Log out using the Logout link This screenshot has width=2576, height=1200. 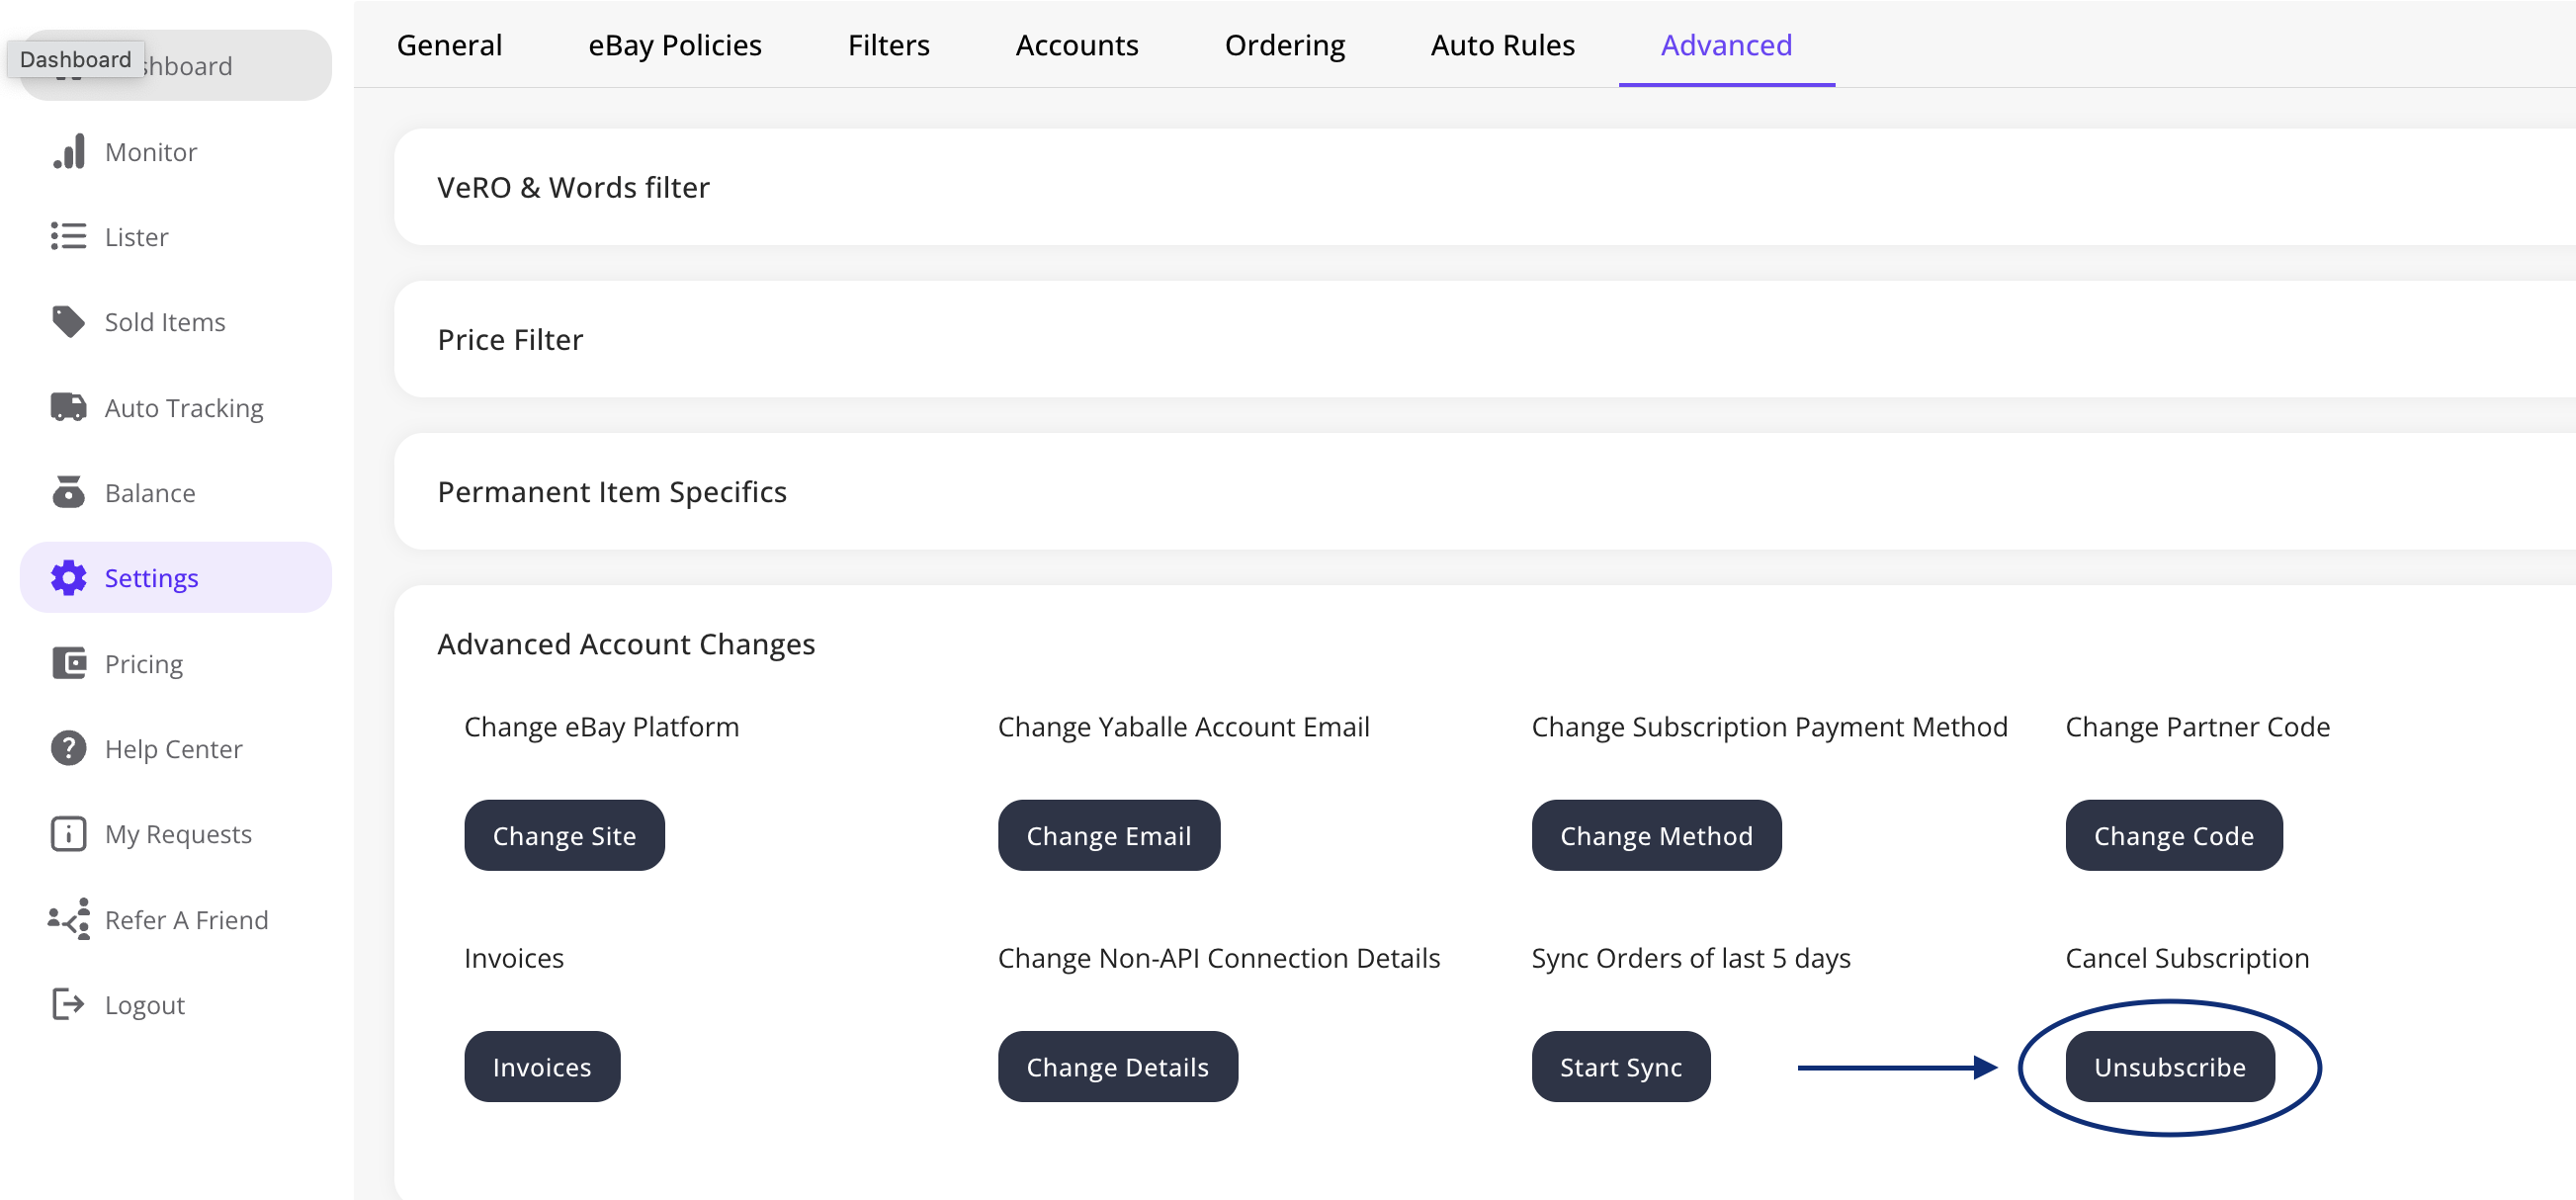click(x=176, y=1004)
